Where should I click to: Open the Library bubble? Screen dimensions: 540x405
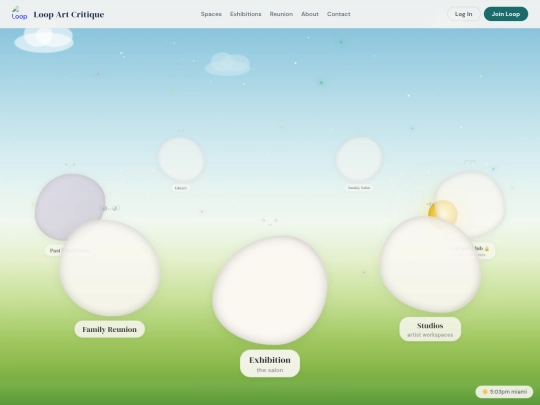(181, 159)
